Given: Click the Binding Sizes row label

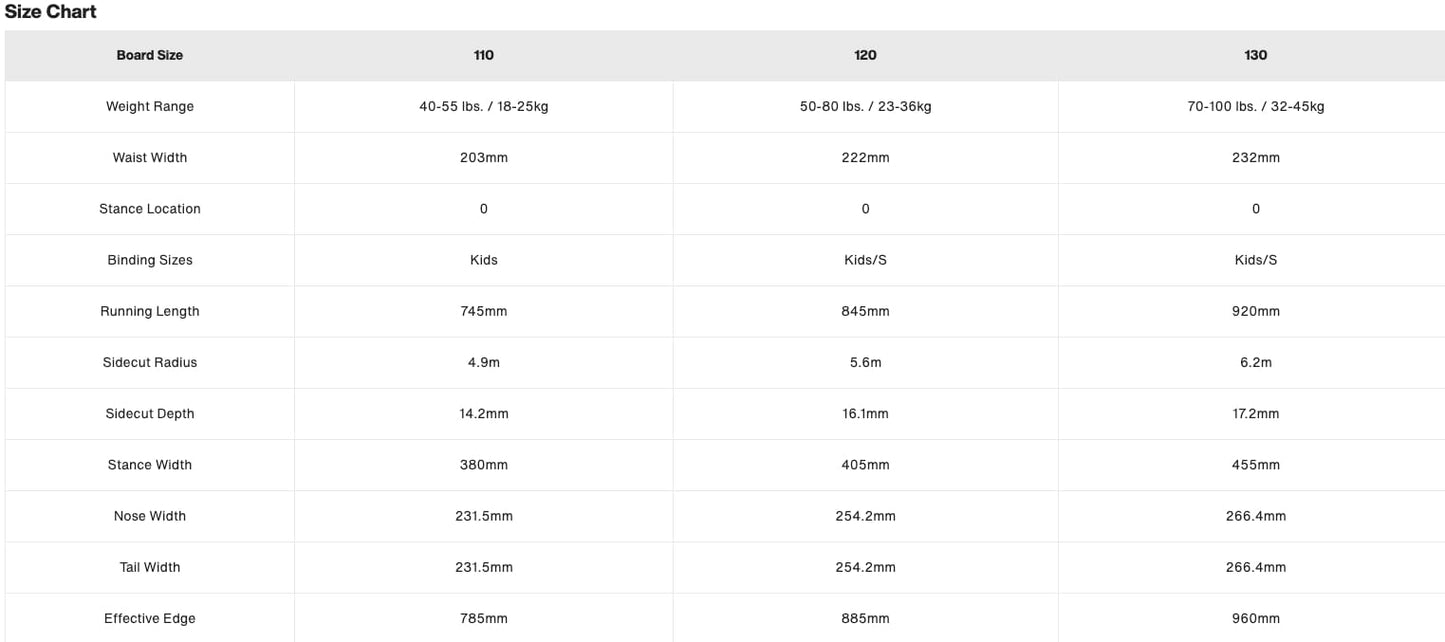Looking at the screenshot, I should (x=150, y=260).
